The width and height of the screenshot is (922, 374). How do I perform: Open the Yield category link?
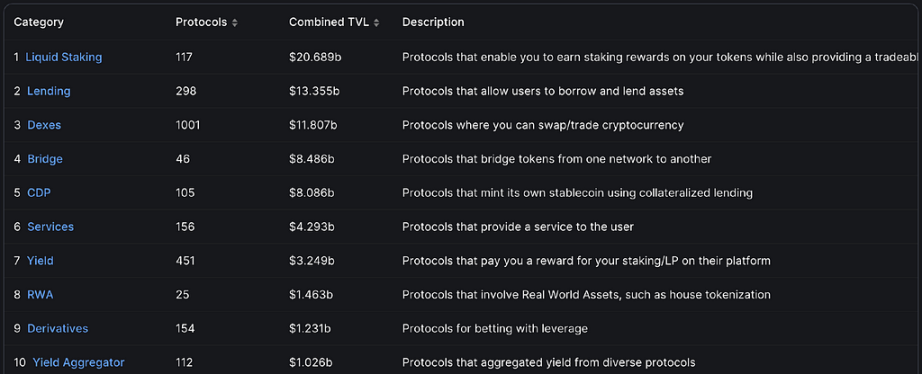[x=40, y=261]
